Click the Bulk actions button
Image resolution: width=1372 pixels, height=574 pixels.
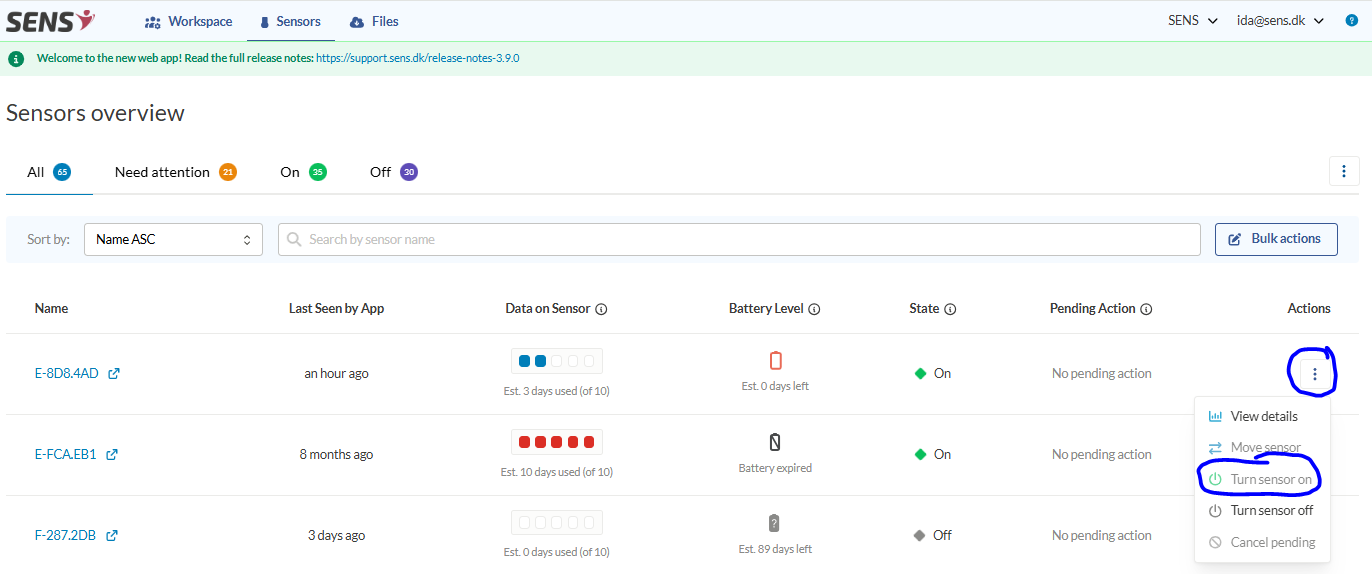[x=1275, y=239]
